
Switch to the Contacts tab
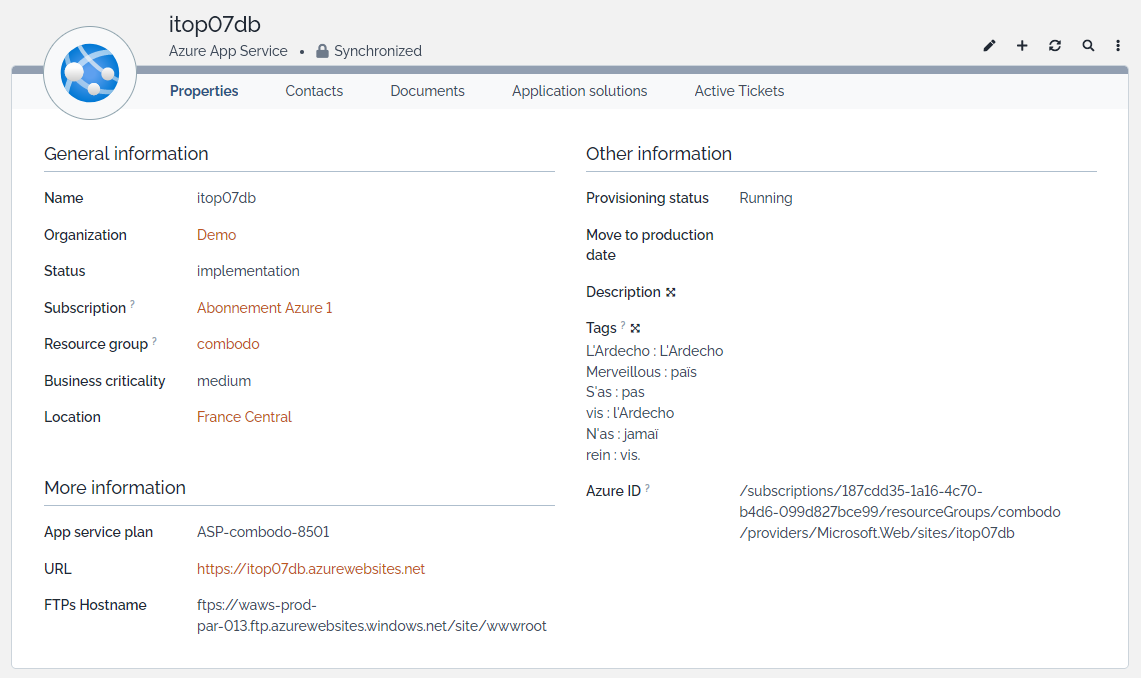click(314, 91)
